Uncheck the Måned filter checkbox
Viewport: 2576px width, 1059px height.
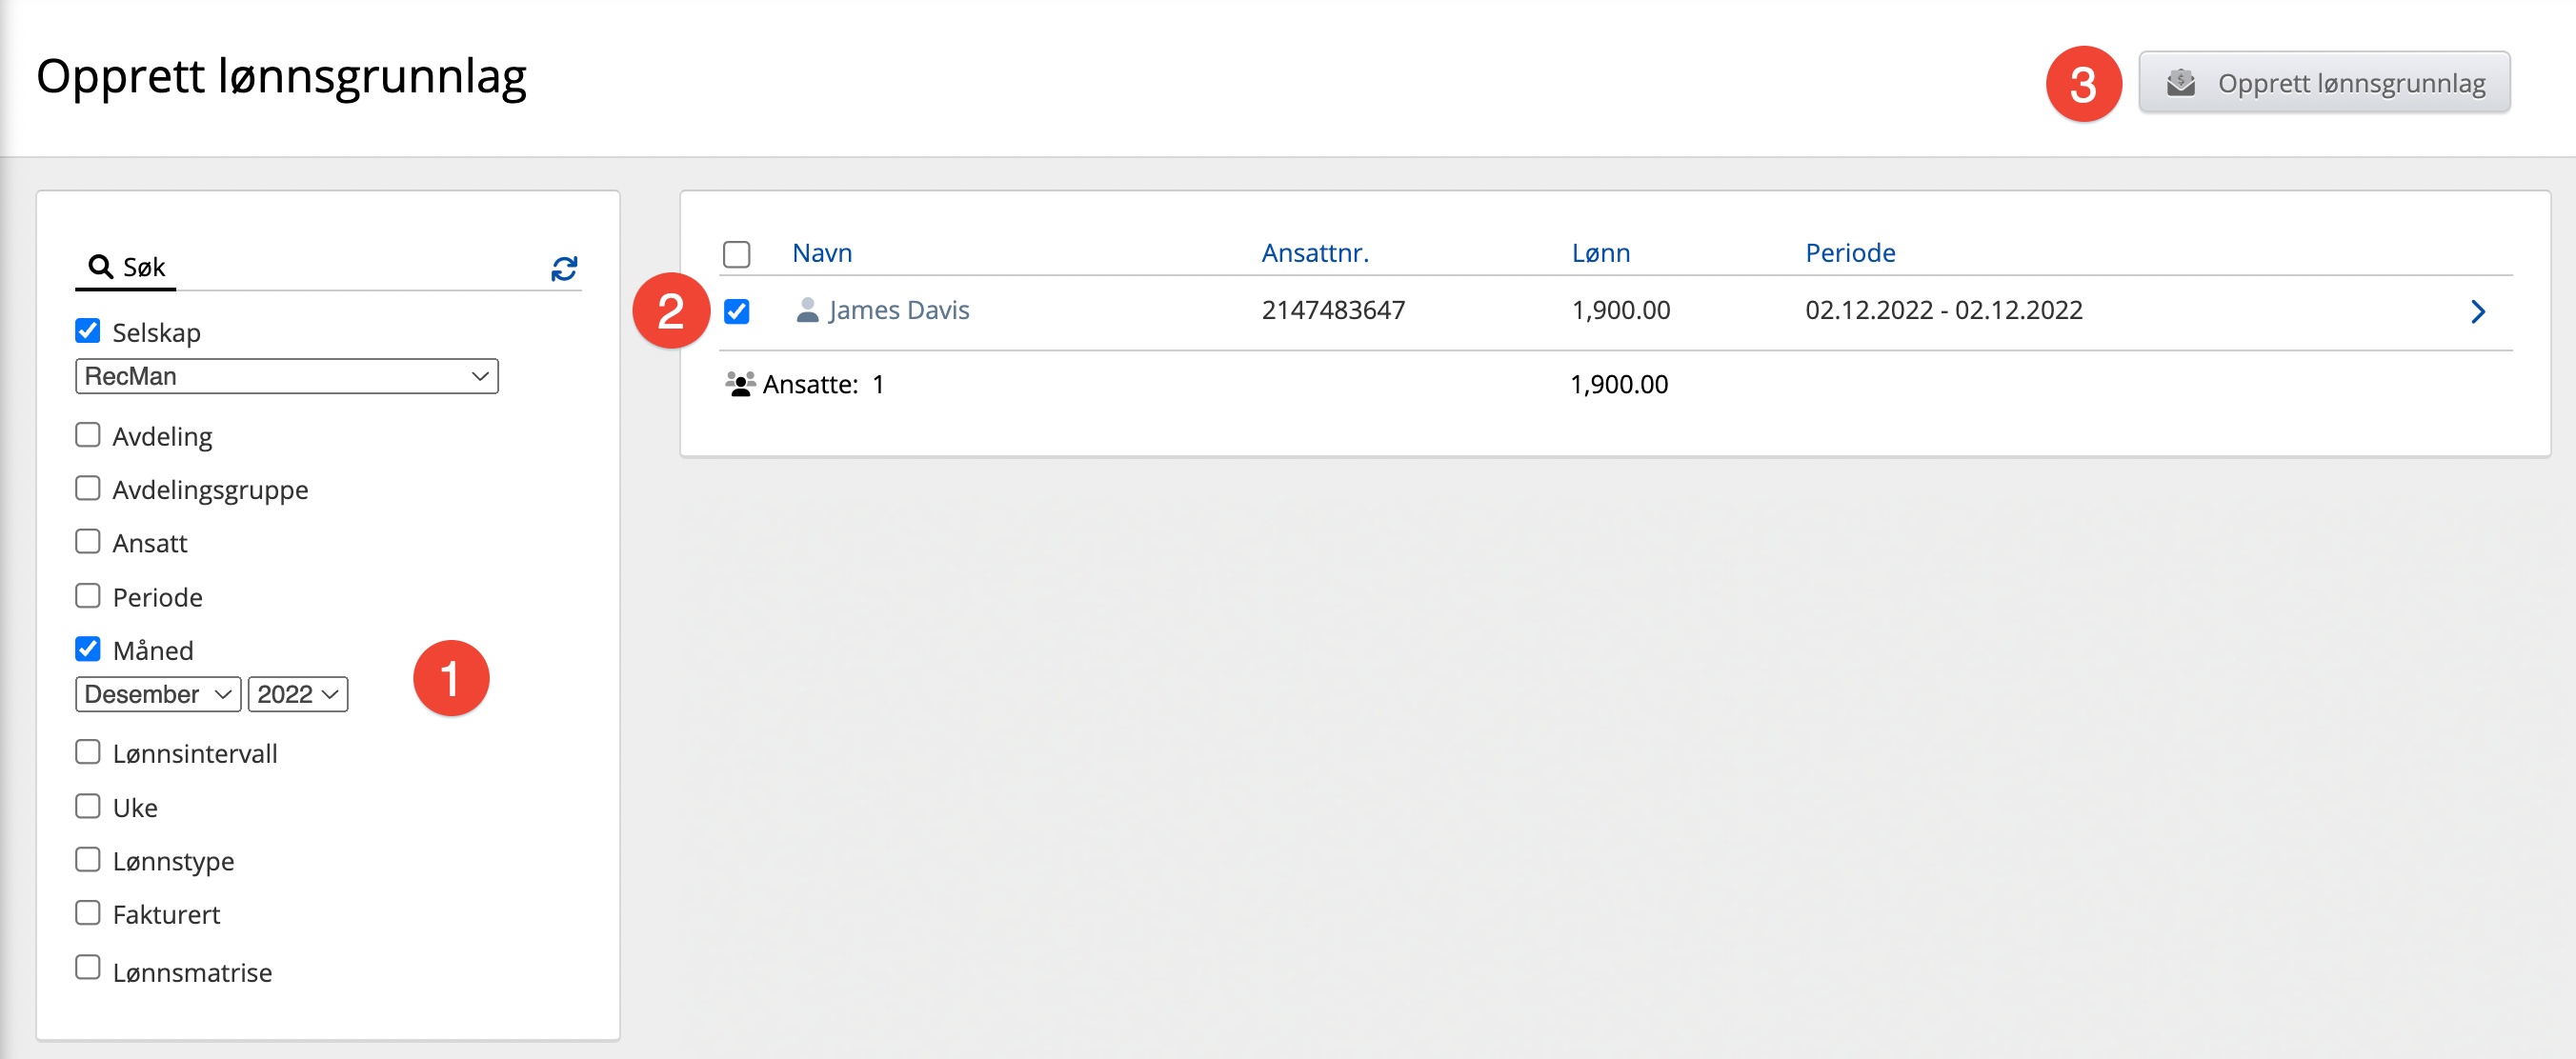click(x=88, y=649)
